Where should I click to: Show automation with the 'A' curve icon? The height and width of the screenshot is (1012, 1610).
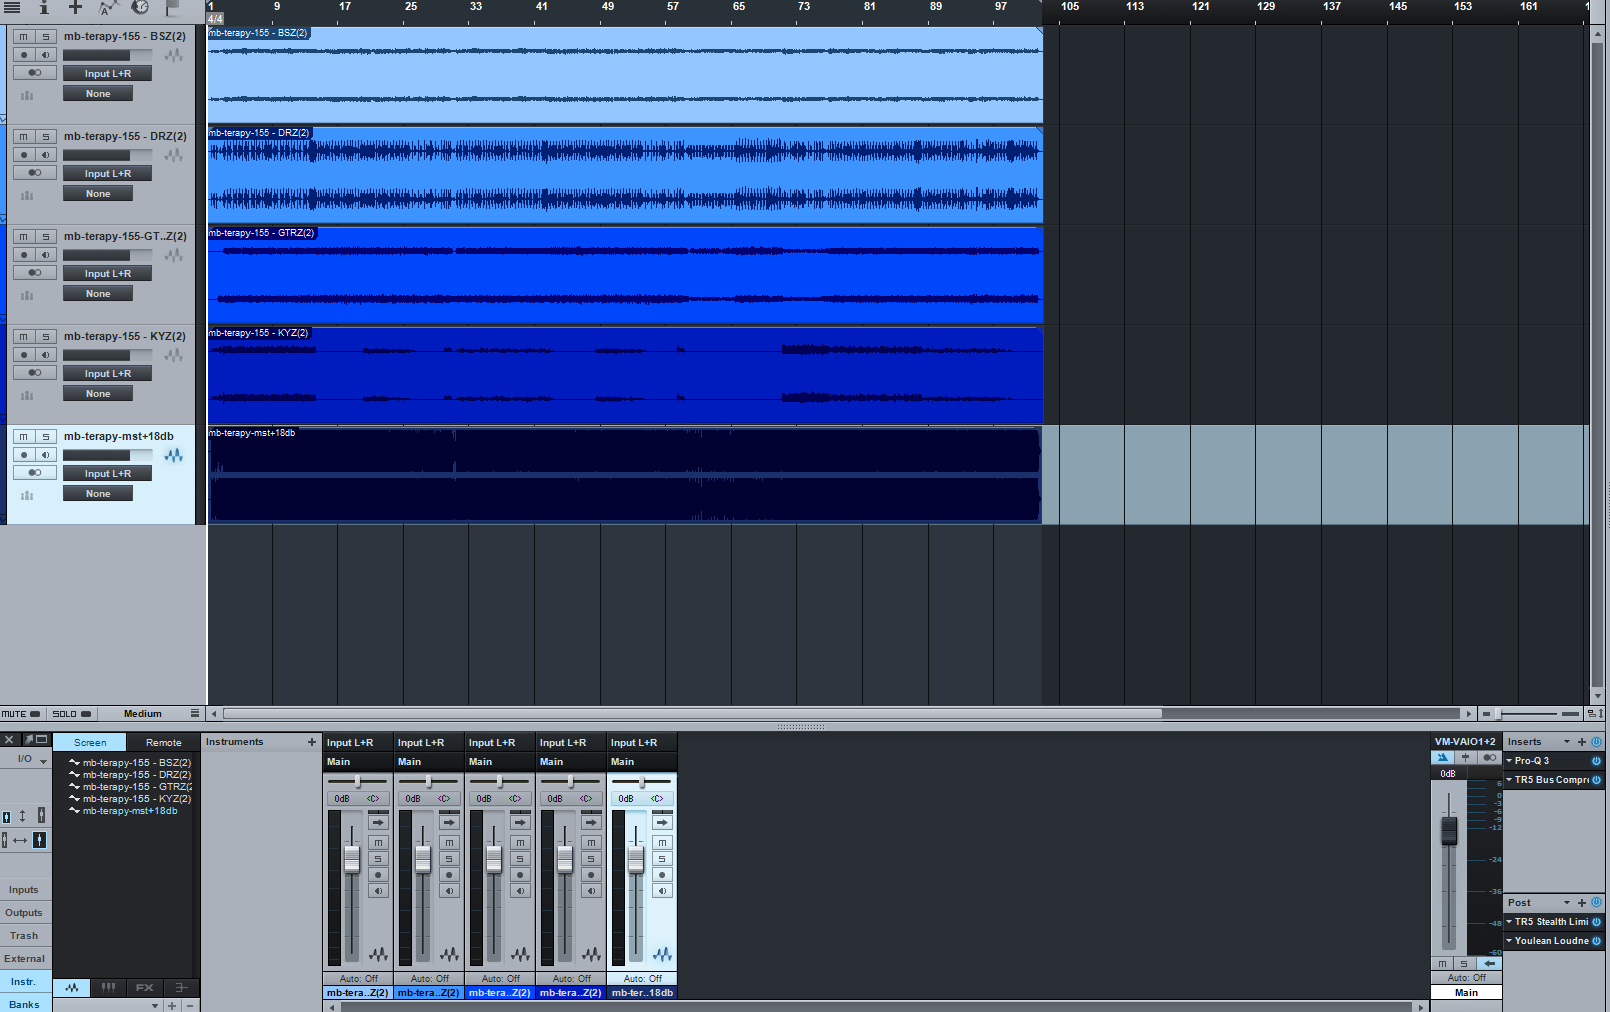tap(108, 7)
